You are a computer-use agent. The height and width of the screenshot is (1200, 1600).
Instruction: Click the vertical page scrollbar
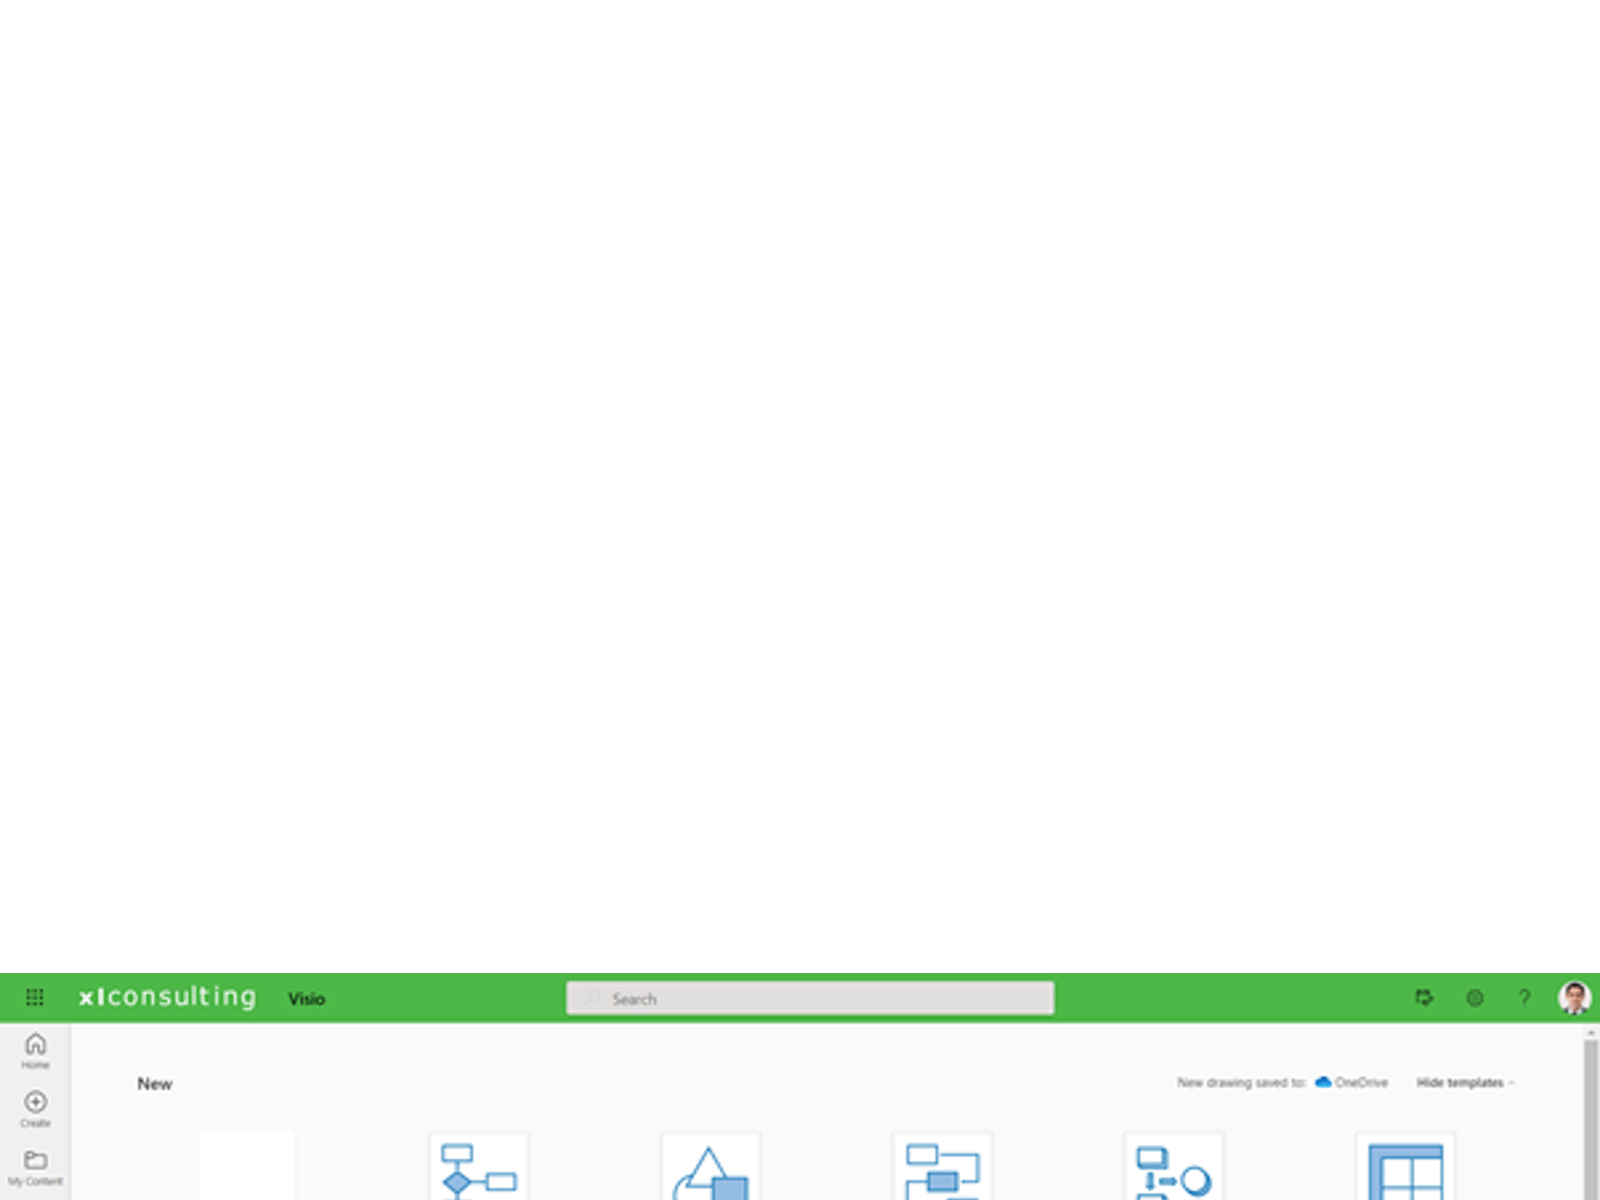(1590, 1110)
